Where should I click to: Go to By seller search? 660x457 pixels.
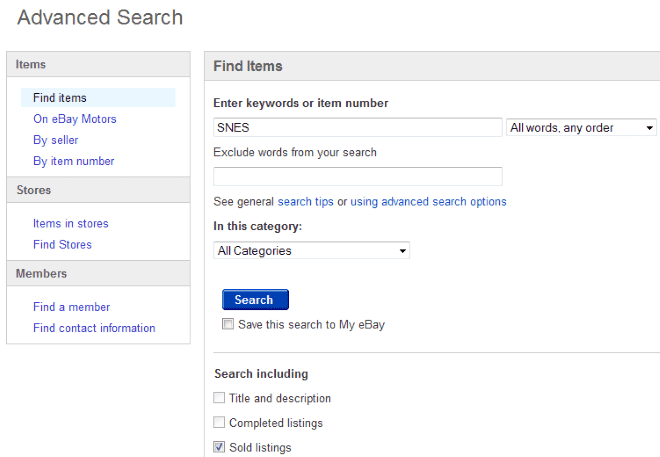[56, 140]
